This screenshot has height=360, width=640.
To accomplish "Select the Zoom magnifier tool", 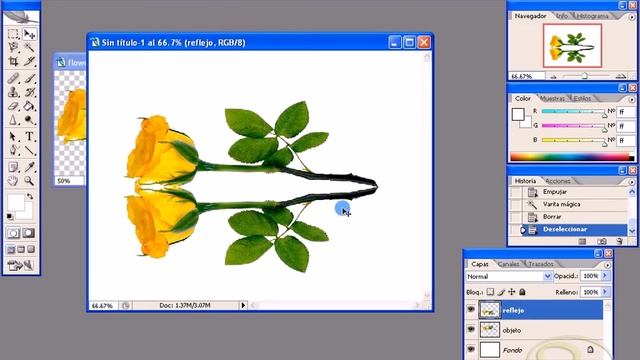I will (29, 180).
